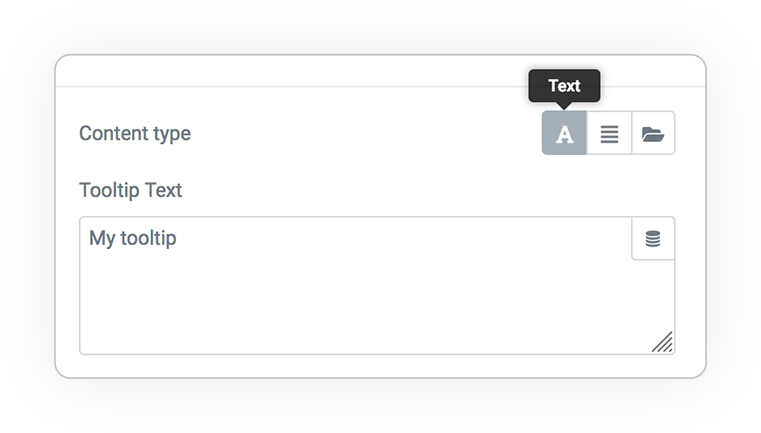This screenshot has width=761, height=433.
Task: Open dynamic tags database icon
Action: pyautogui.click(x=653, y=238)
